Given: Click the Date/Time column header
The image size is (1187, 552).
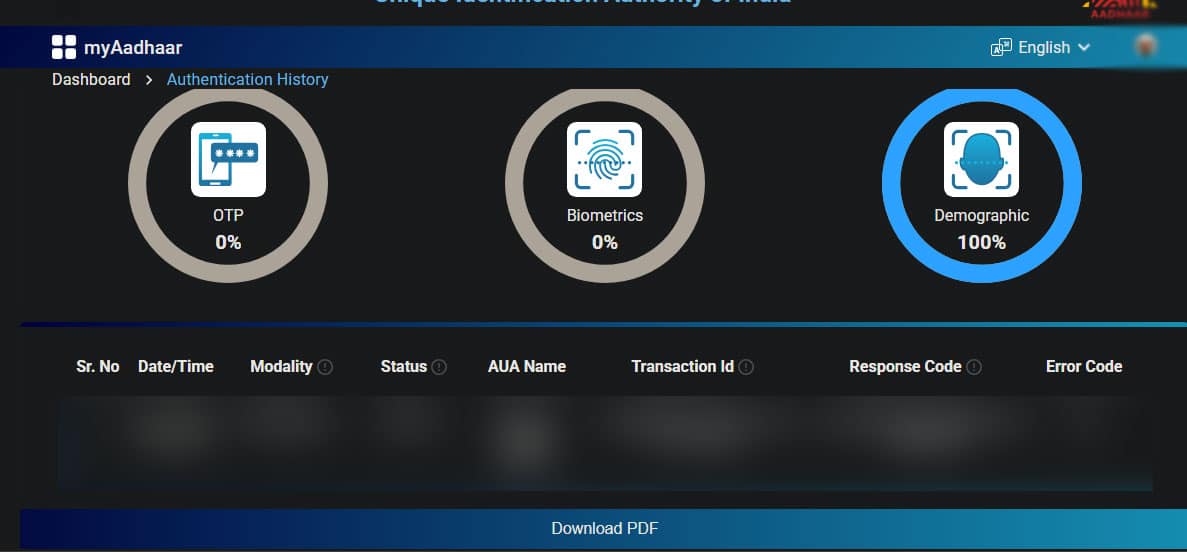Looking at the screenshot, I should [176, 367].
